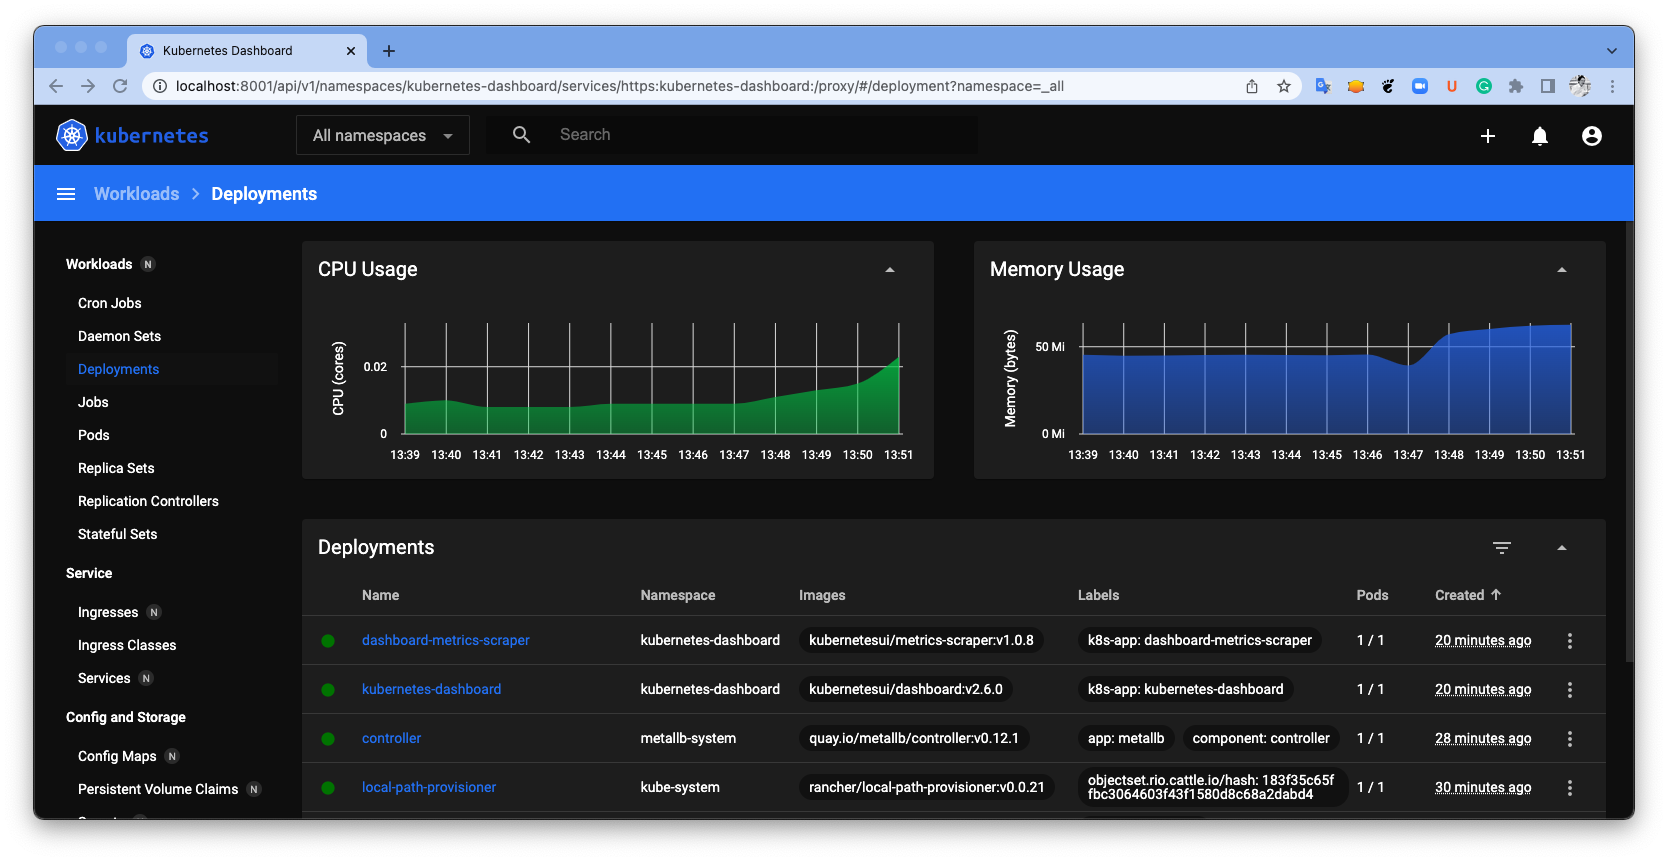Open actions menu for dashboard-metrics-scraper

[1570, 641]
